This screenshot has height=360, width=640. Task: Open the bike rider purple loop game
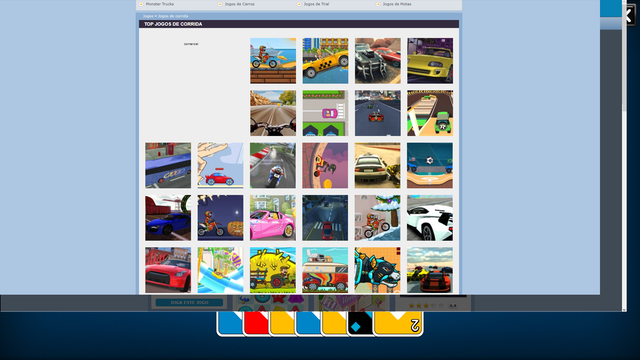(x=325, y=165)
